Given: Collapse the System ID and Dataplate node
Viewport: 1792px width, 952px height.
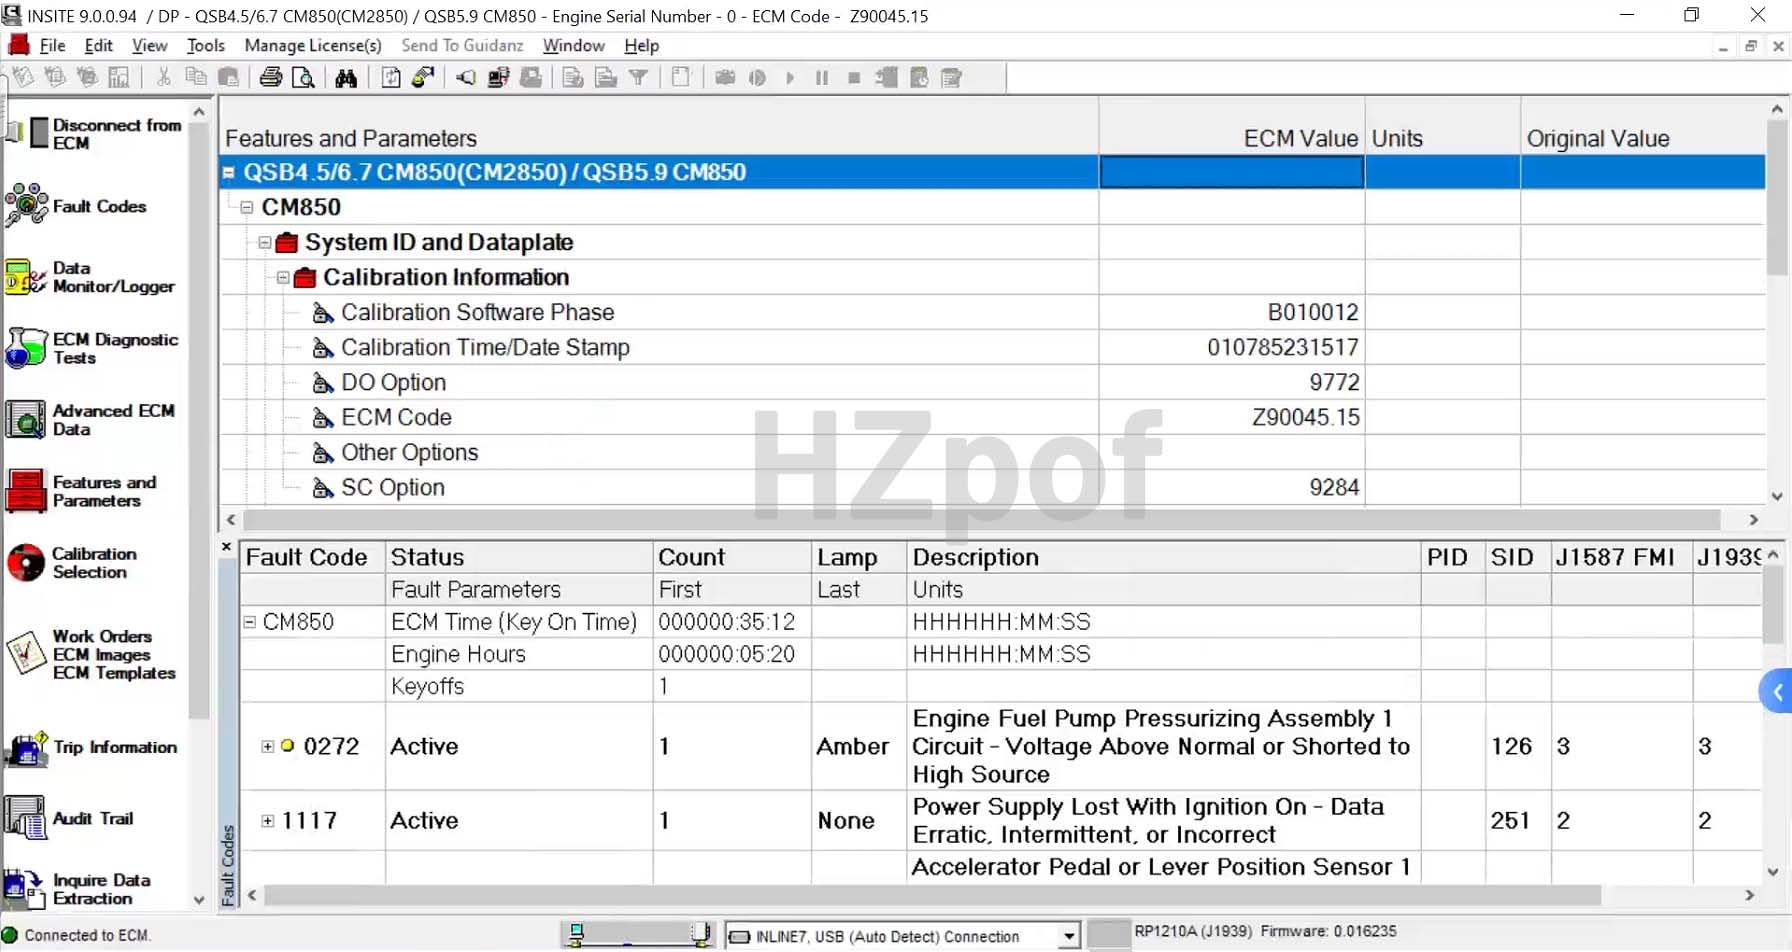Looking at the screenshot, I should pos(265,243).
